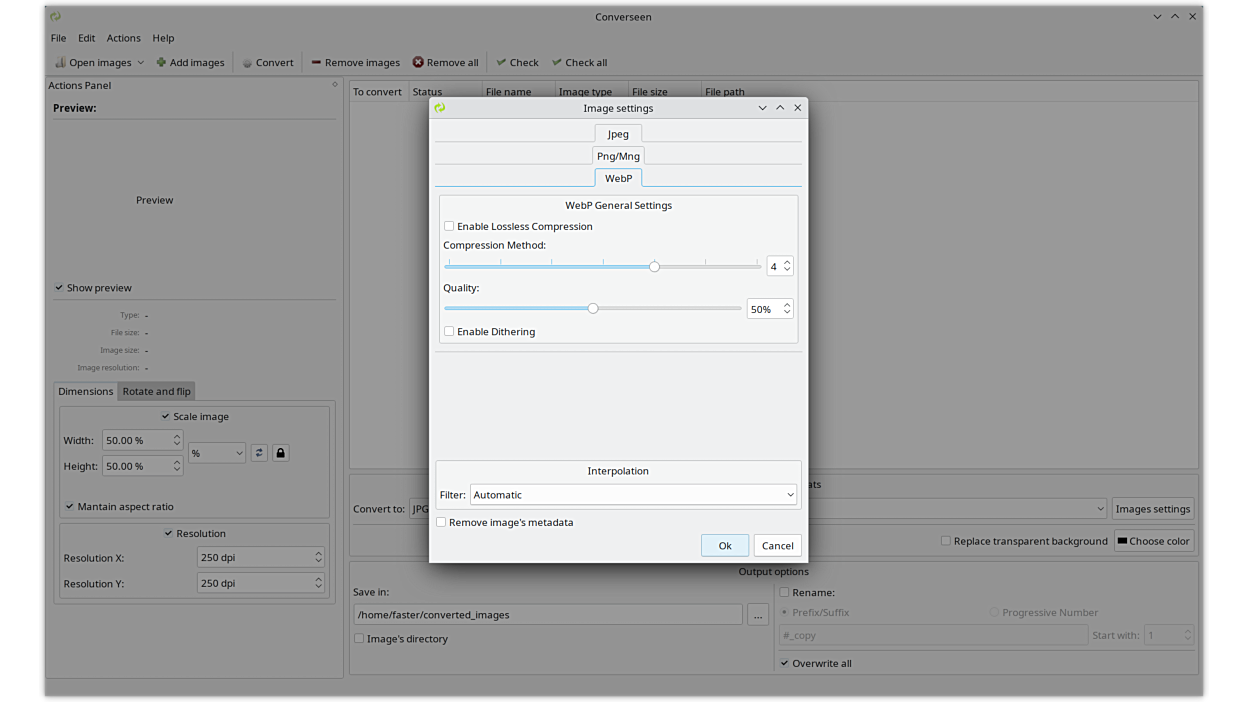This screenshot has width=1248, height=702.
Task: Click the Convert toolbar icon
Action: click(x=247, y=62)
